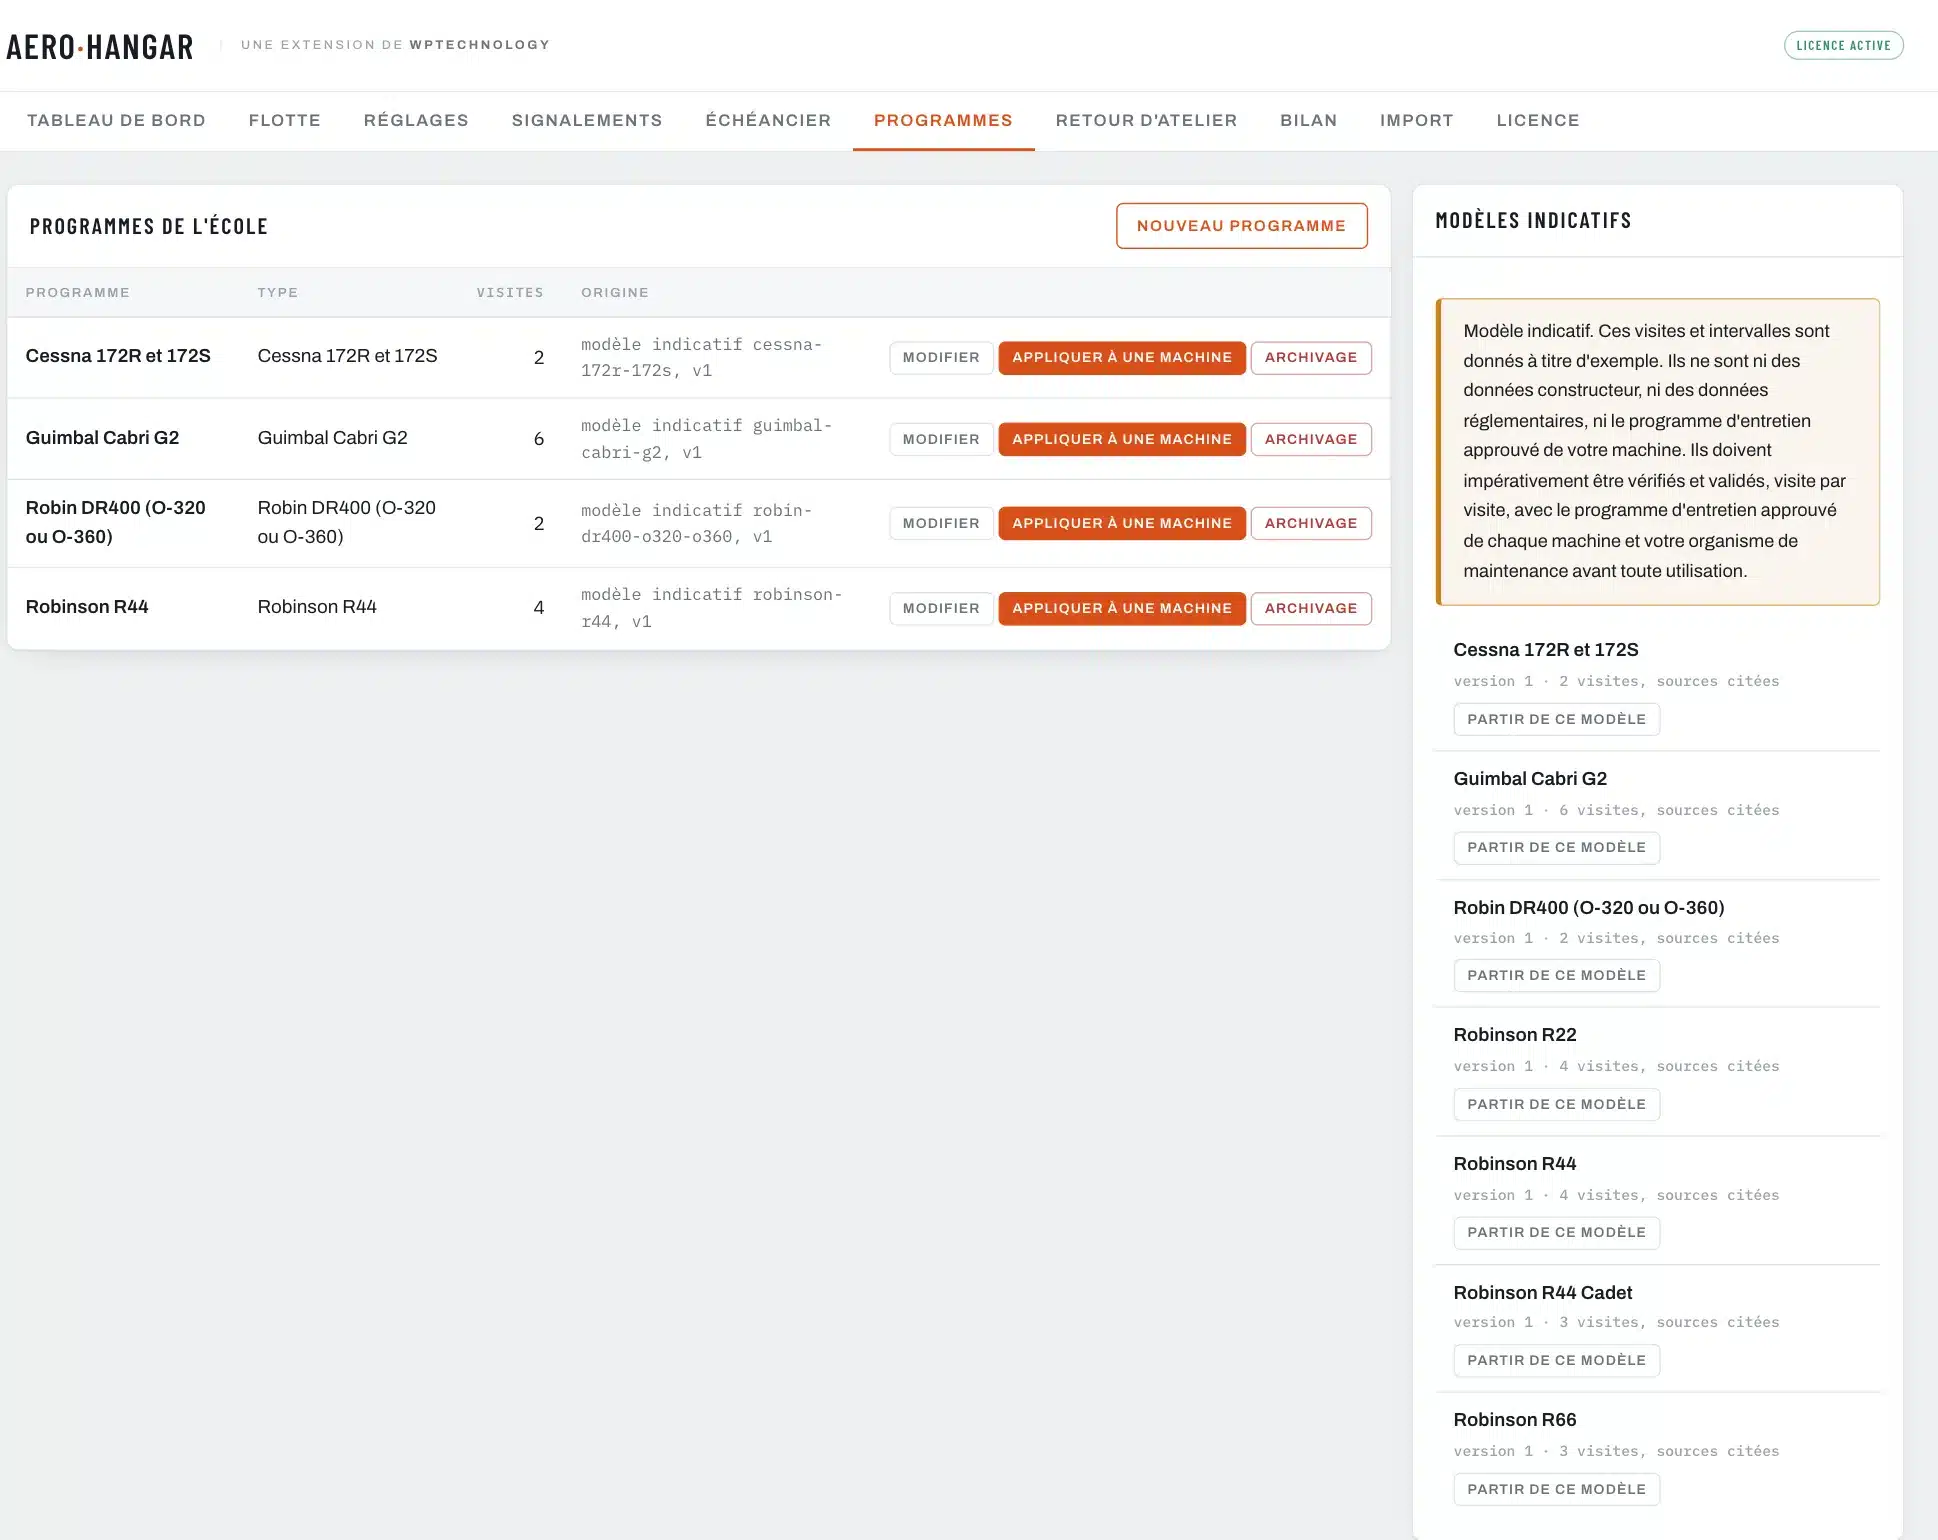1938x1540 pixels.
Task: Switch to the Bilan tab
Action: 1308,120
